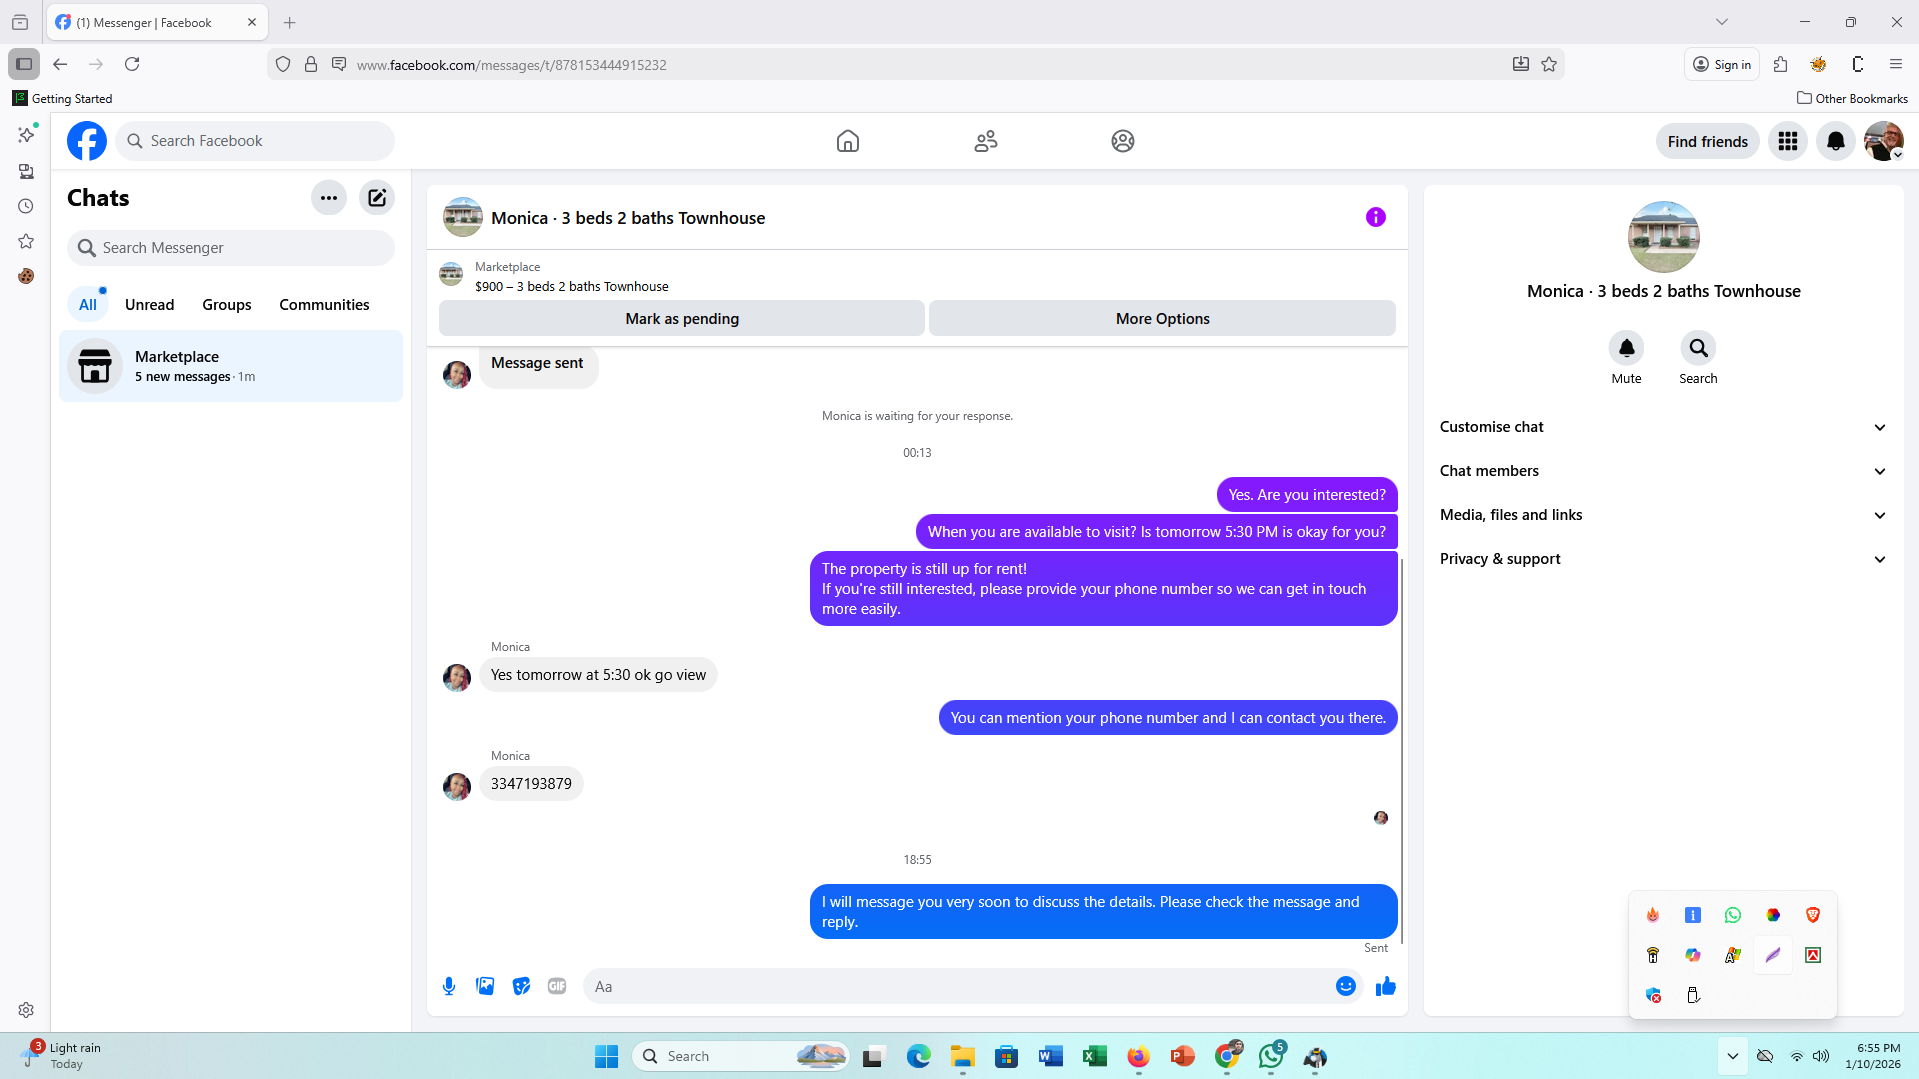Open Getting Started bookmark

coord(62,98)
